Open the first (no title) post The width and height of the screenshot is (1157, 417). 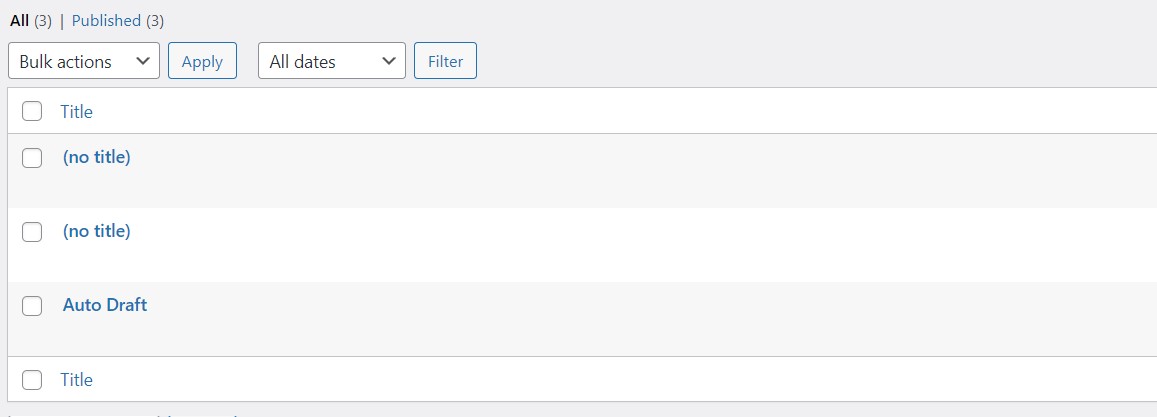click(x=96, y=157)
